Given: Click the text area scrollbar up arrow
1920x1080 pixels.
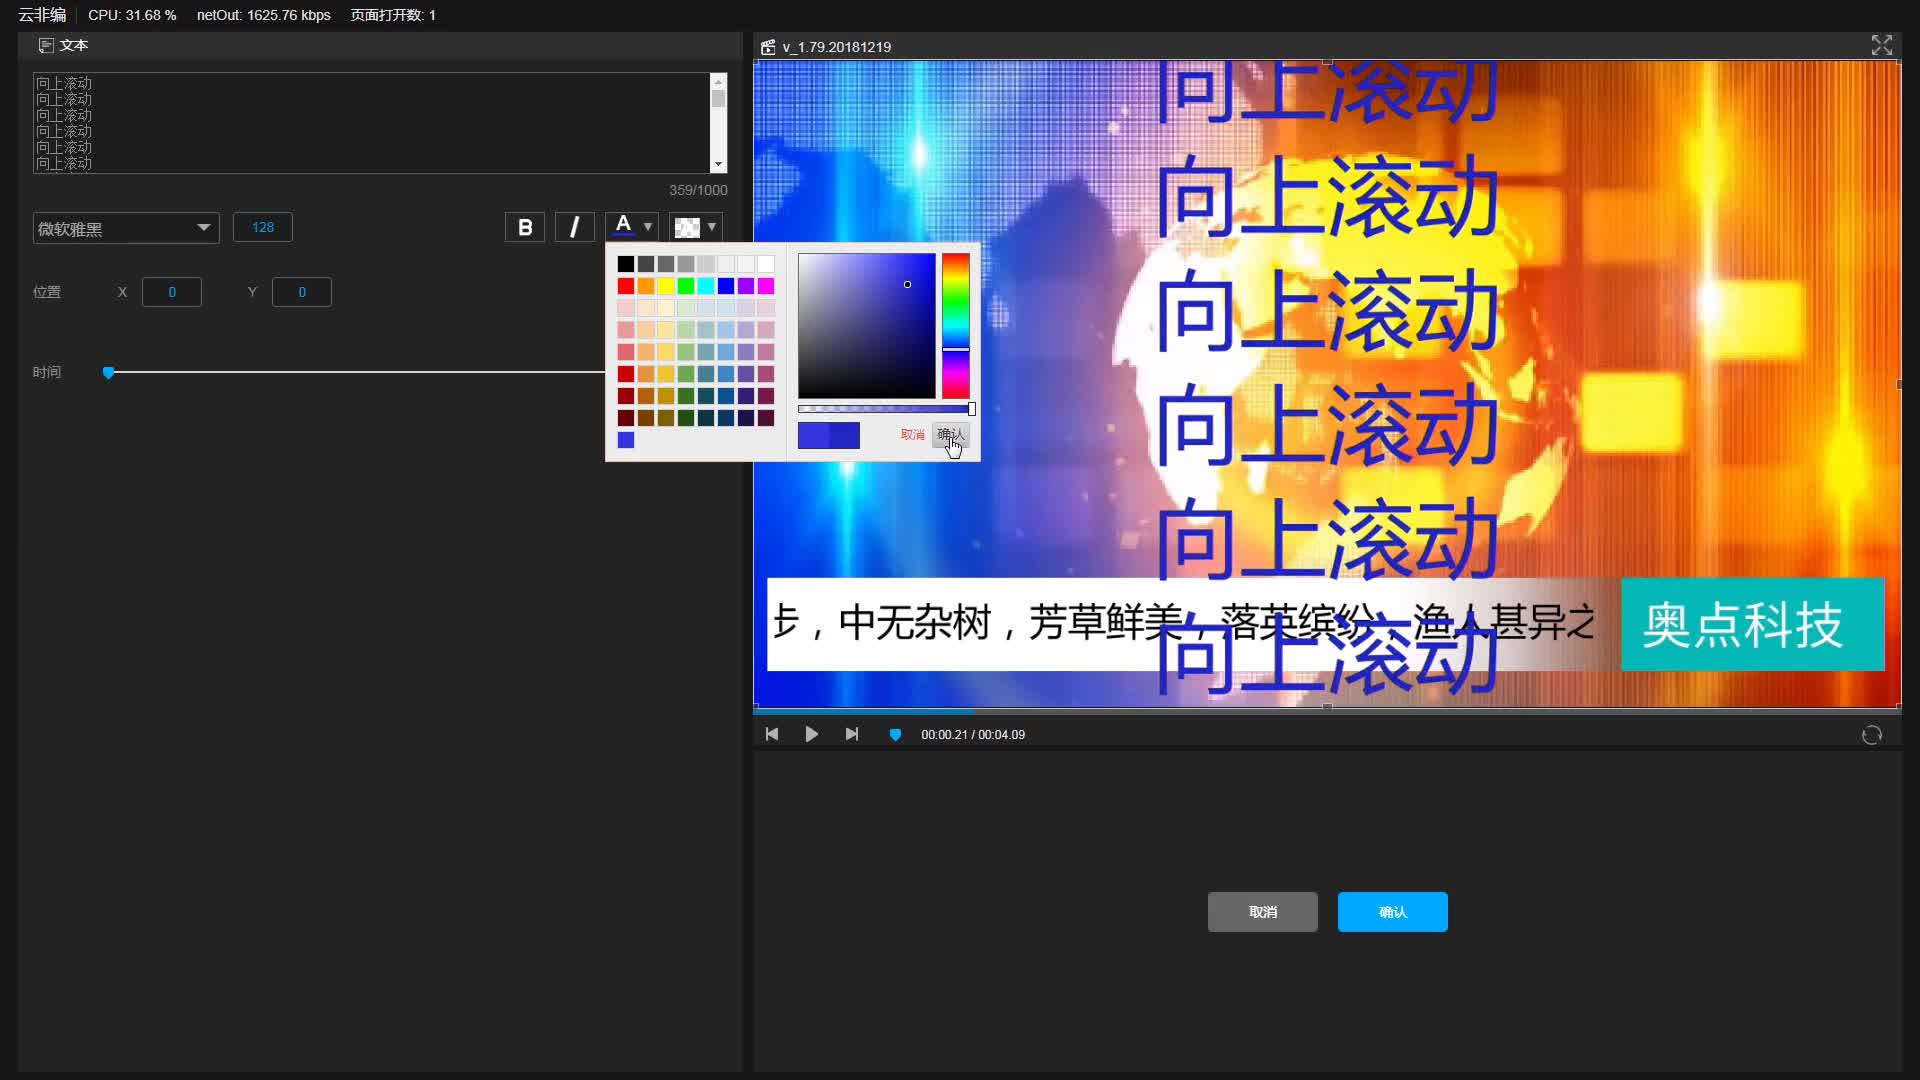Looking at the screenshot, I should 718,81.
